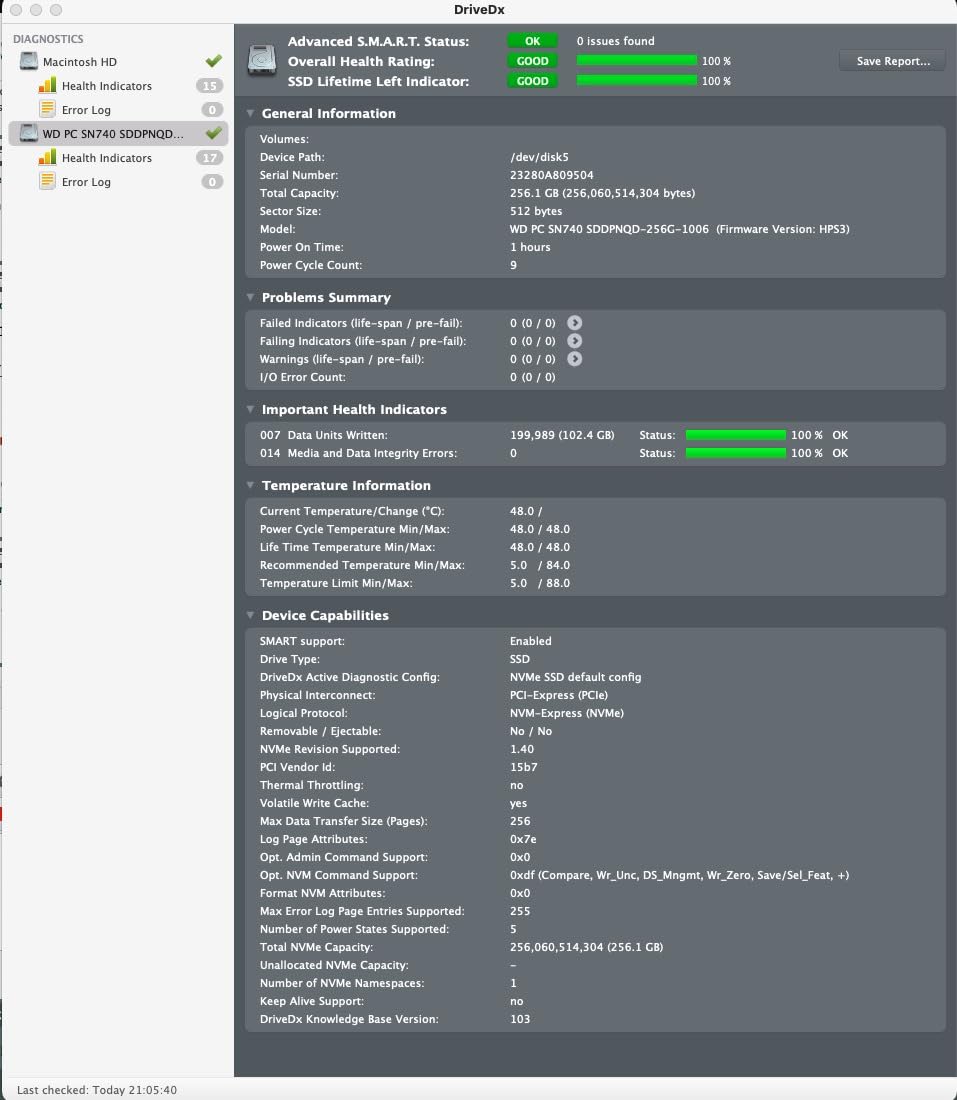
Task: Click the Total Capacity value 256.1 GB
Action: coord(602,193)
